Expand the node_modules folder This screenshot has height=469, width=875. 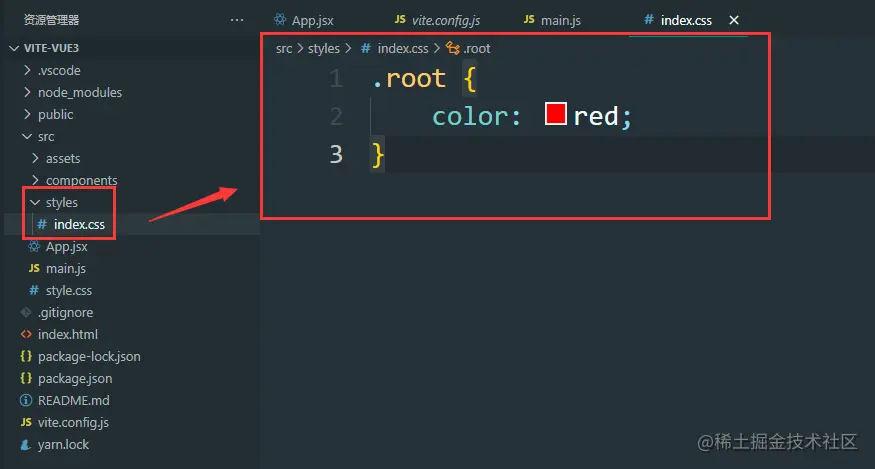[27, 92]
